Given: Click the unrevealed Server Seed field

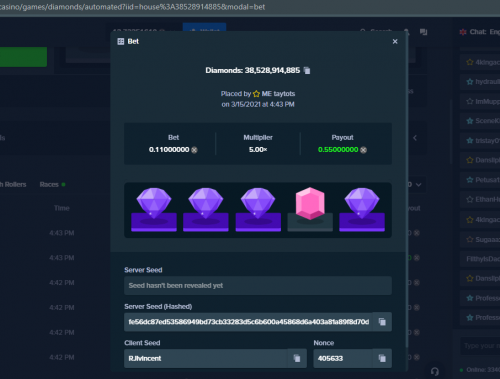Looking at the screenshot, I should pos(258,286).
